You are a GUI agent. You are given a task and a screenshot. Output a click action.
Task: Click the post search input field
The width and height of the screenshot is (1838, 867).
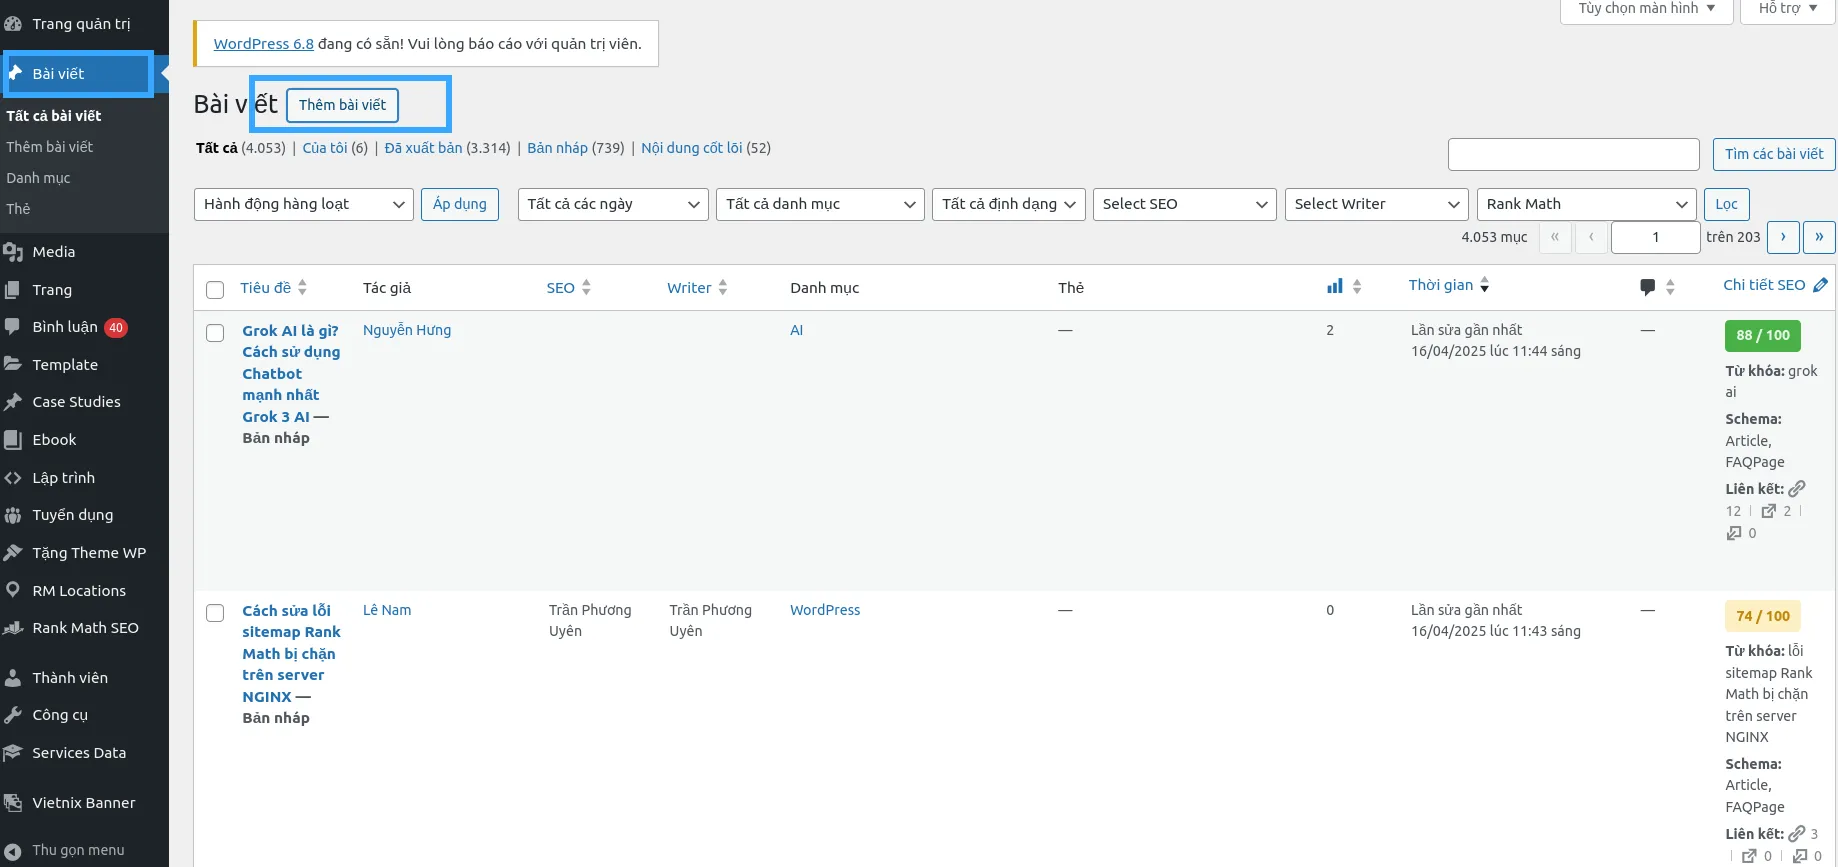1573,154
